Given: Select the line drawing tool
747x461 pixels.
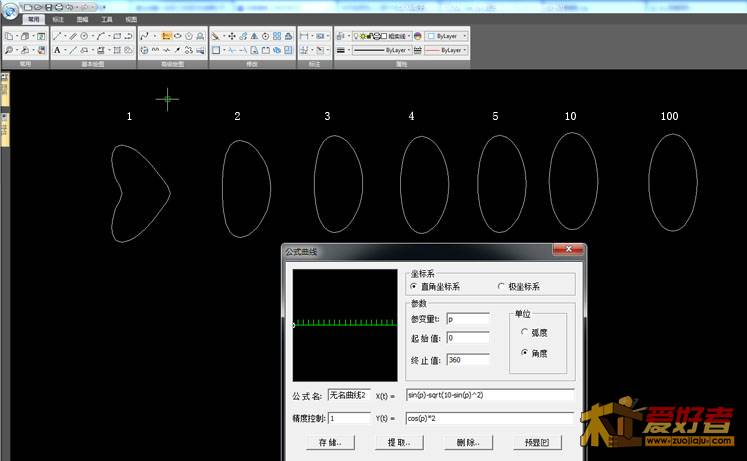Looking at the screenshot, I should click(x=58, y=35).
